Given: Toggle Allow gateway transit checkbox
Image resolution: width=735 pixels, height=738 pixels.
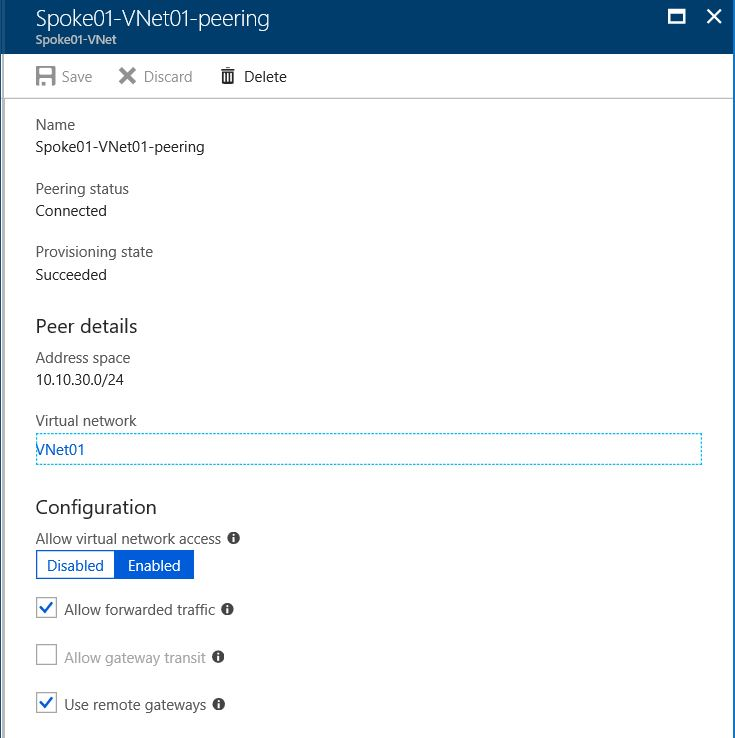Looking at the screenshot, I should click(46, 656).
